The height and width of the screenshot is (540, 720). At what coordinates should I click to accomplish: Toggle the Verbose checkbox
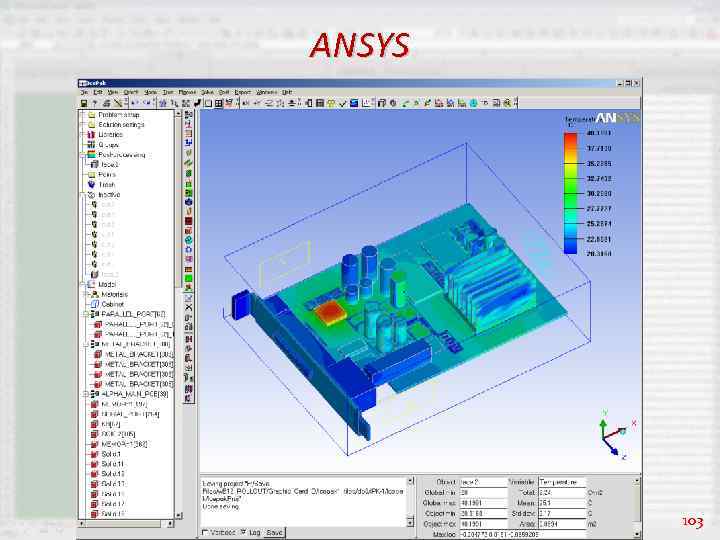click(x=205, y=533)
